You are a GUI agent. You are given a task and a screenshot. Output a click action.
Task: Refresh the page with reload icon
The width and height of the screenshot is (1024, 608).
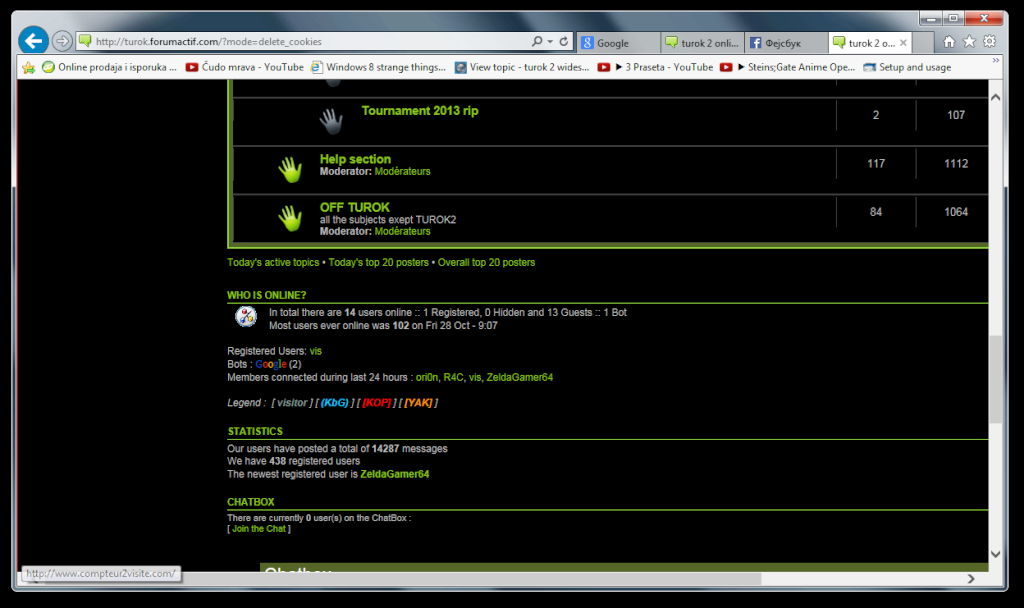pos(564,41)
